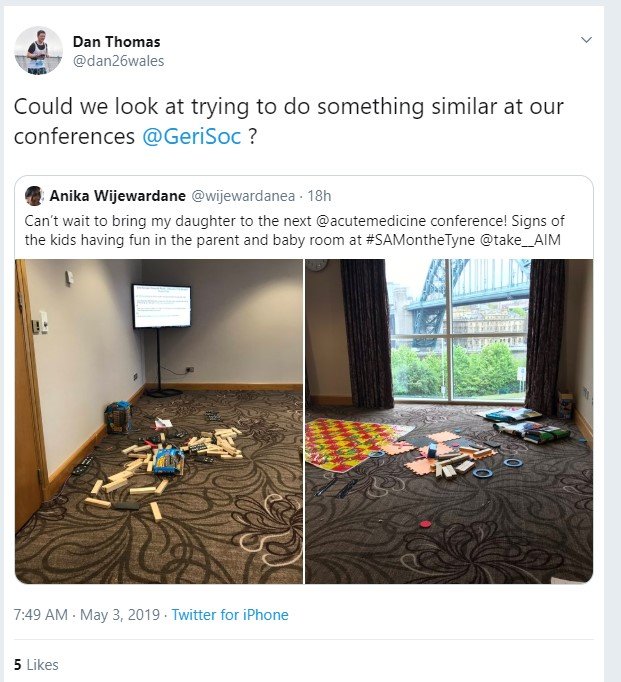Open the @take__AIM mention

[520, 240]
